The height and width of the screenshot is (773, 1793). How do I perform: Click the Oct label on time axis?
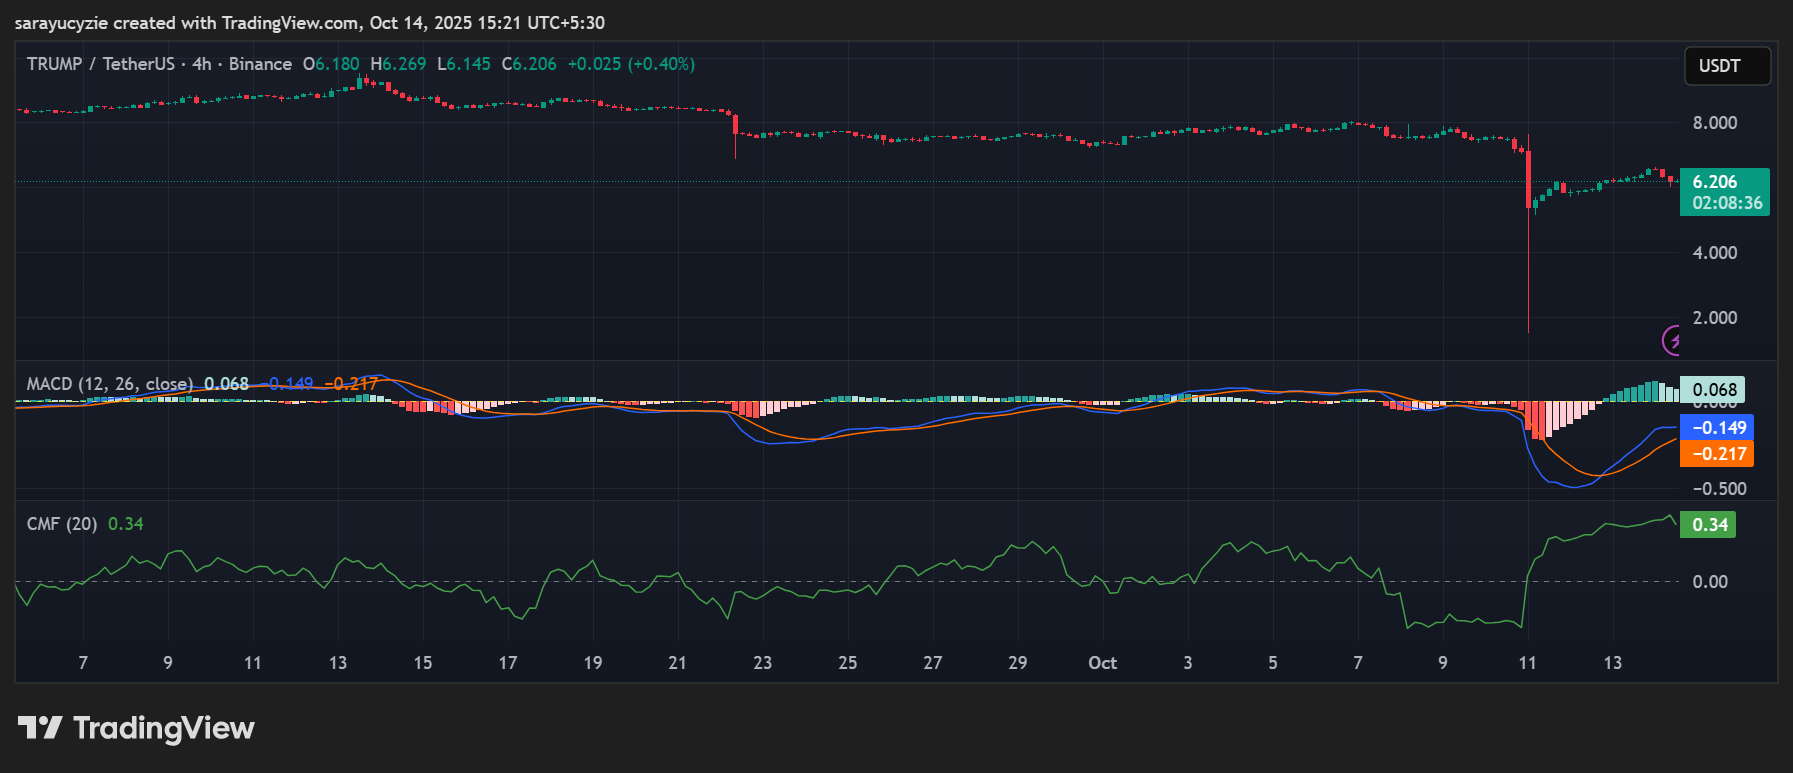[x=1102, y=663]
